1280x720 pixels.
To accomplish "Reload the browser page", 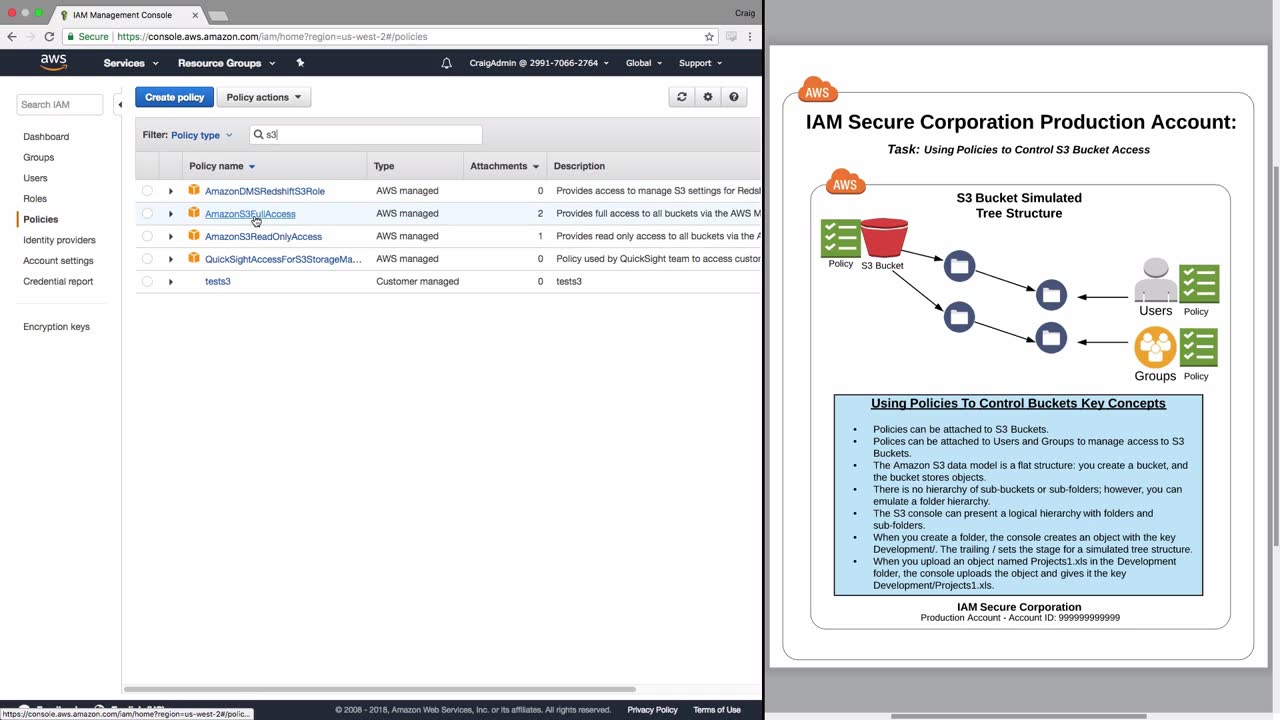I will point(49,36).
